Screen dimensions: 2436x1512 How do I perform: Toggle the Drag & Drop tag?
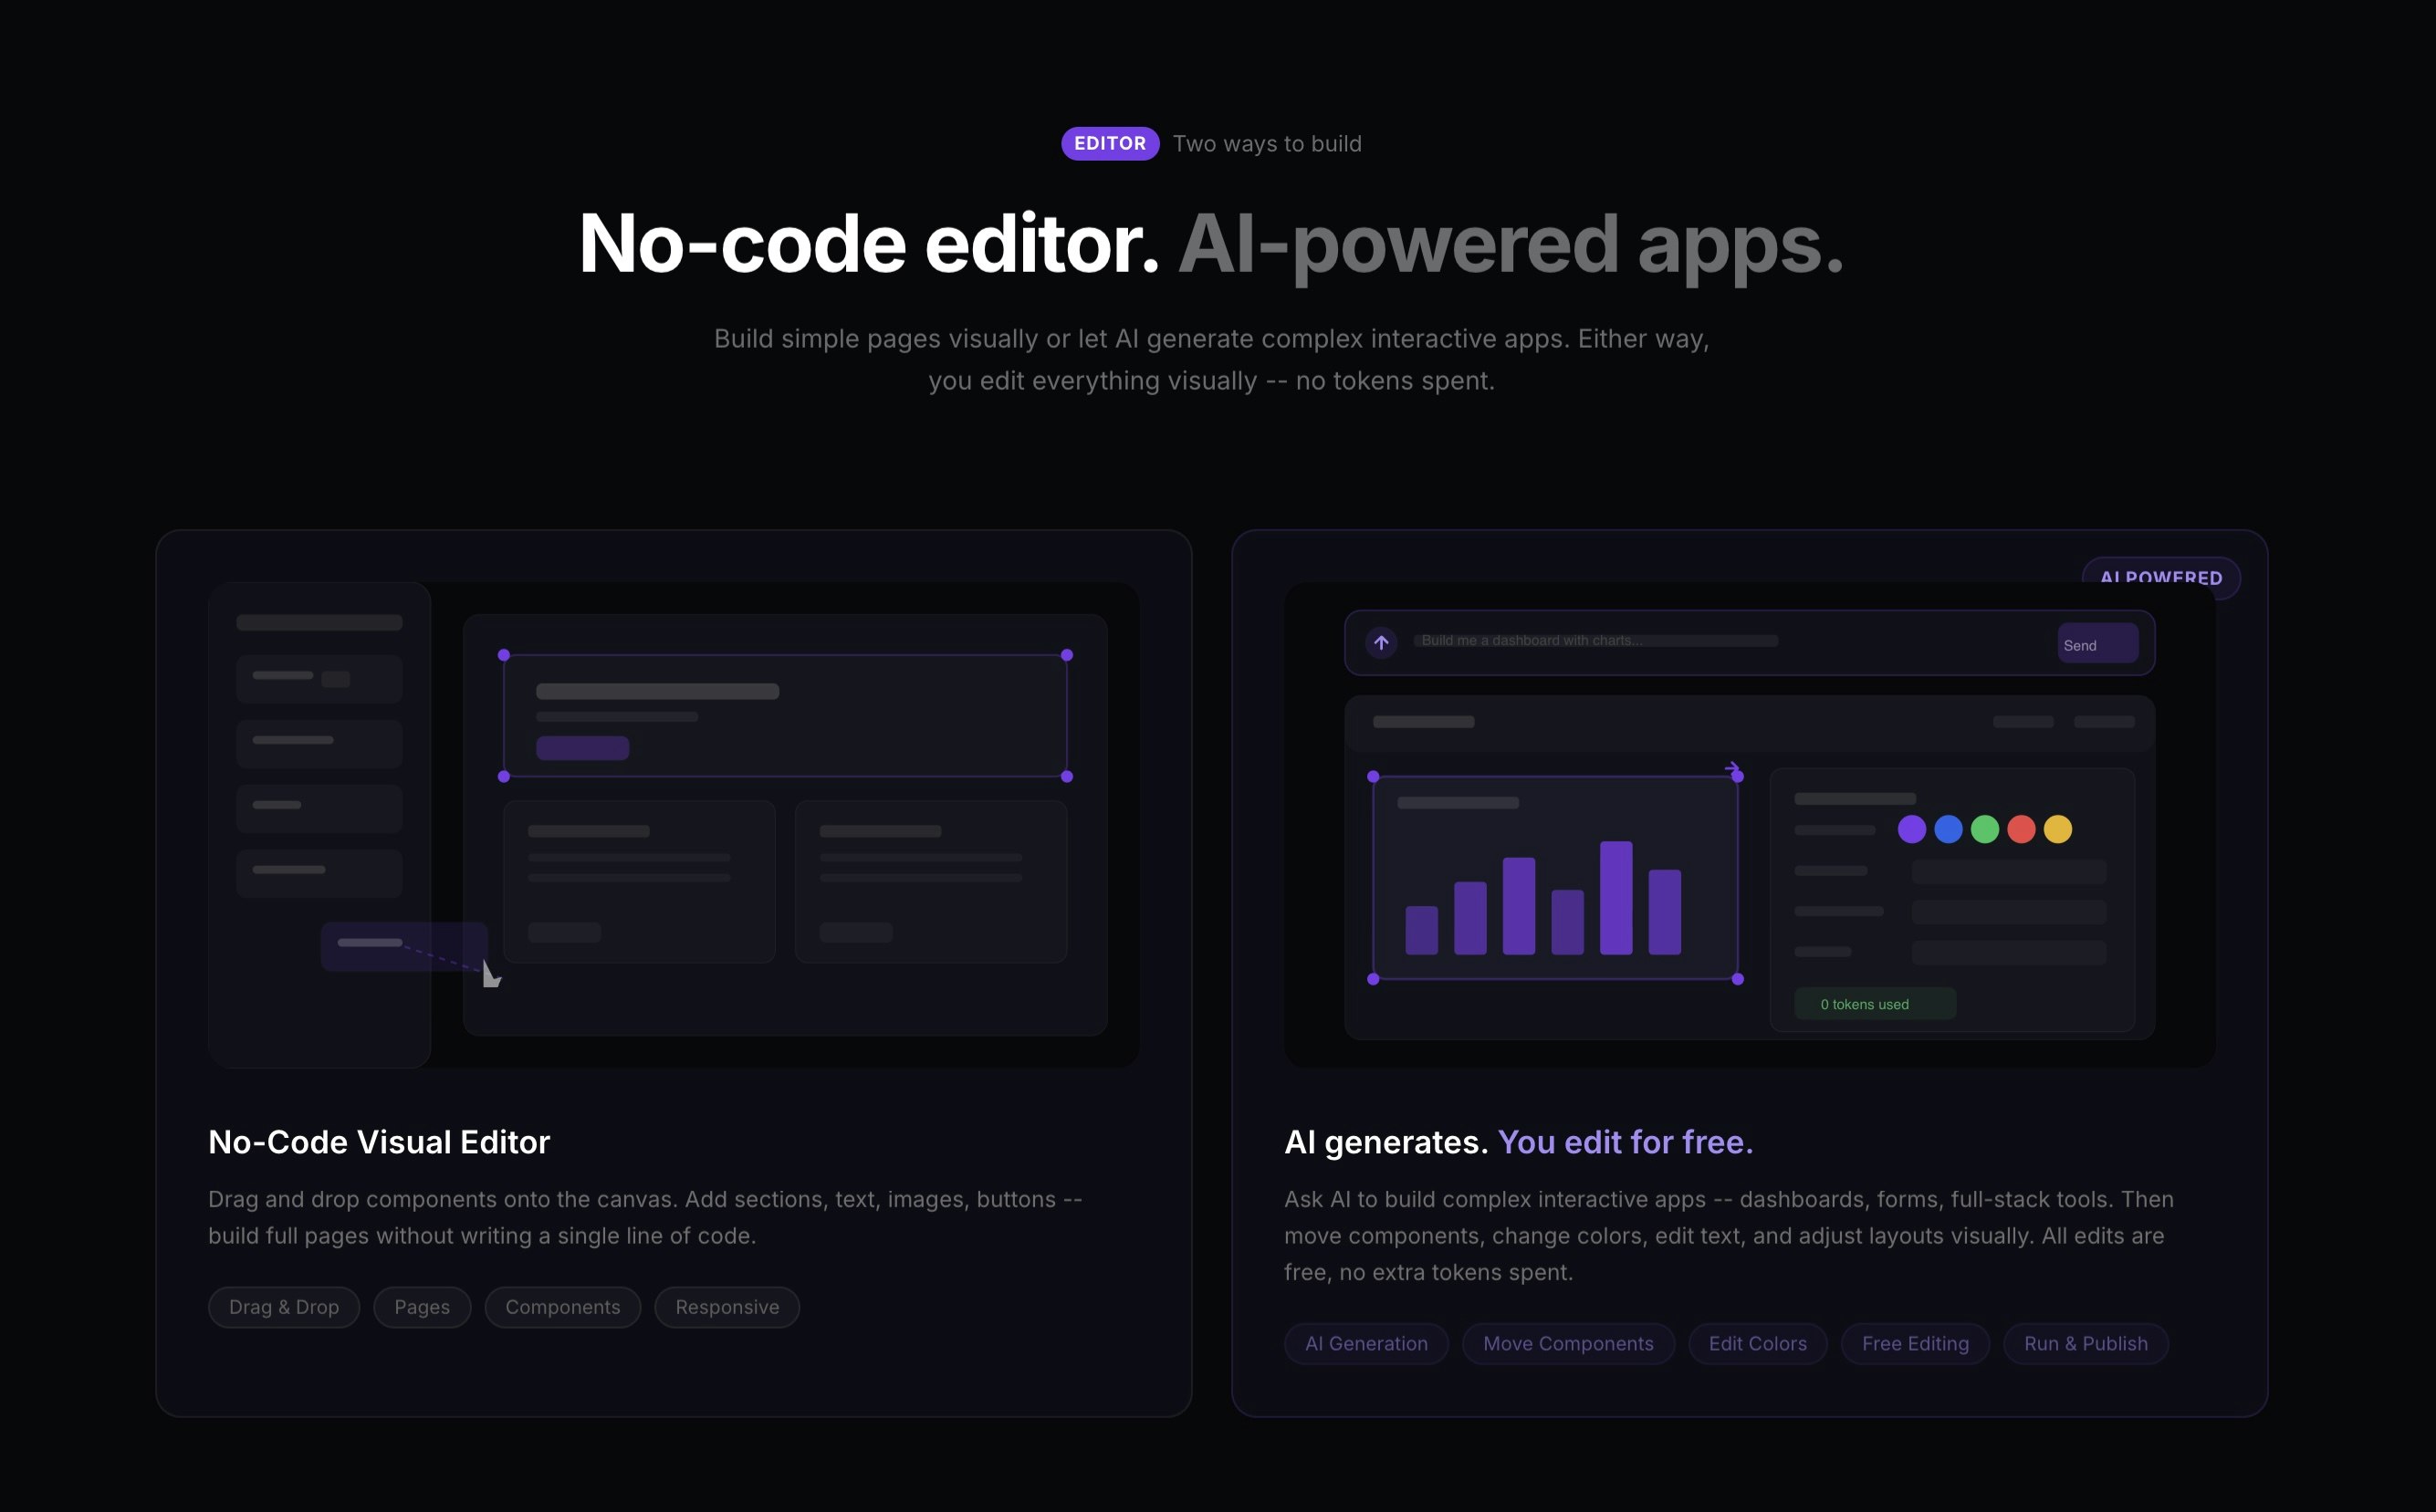[x=283, y=1307]
